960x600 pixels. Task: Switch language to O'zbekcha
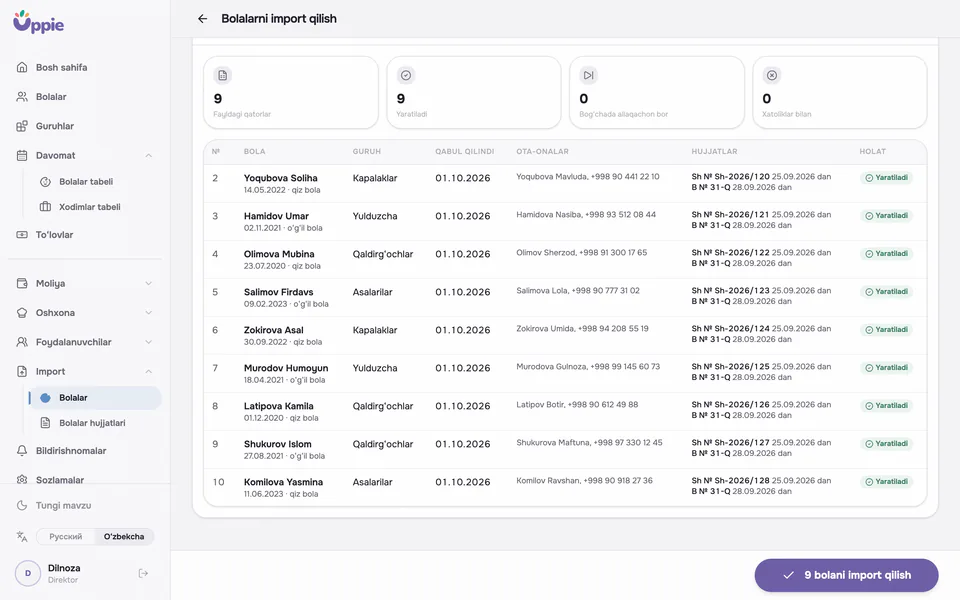tap(124, 536)
